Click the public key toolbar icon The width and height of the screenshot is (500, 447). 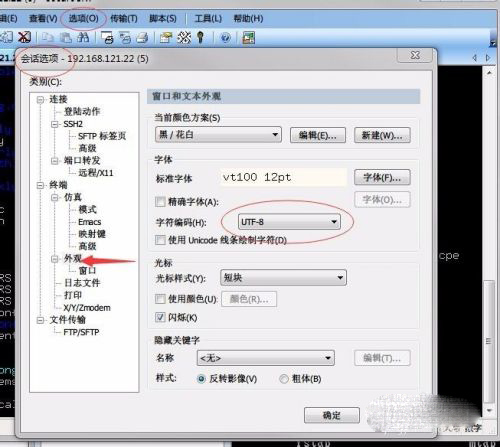(200, 37)
